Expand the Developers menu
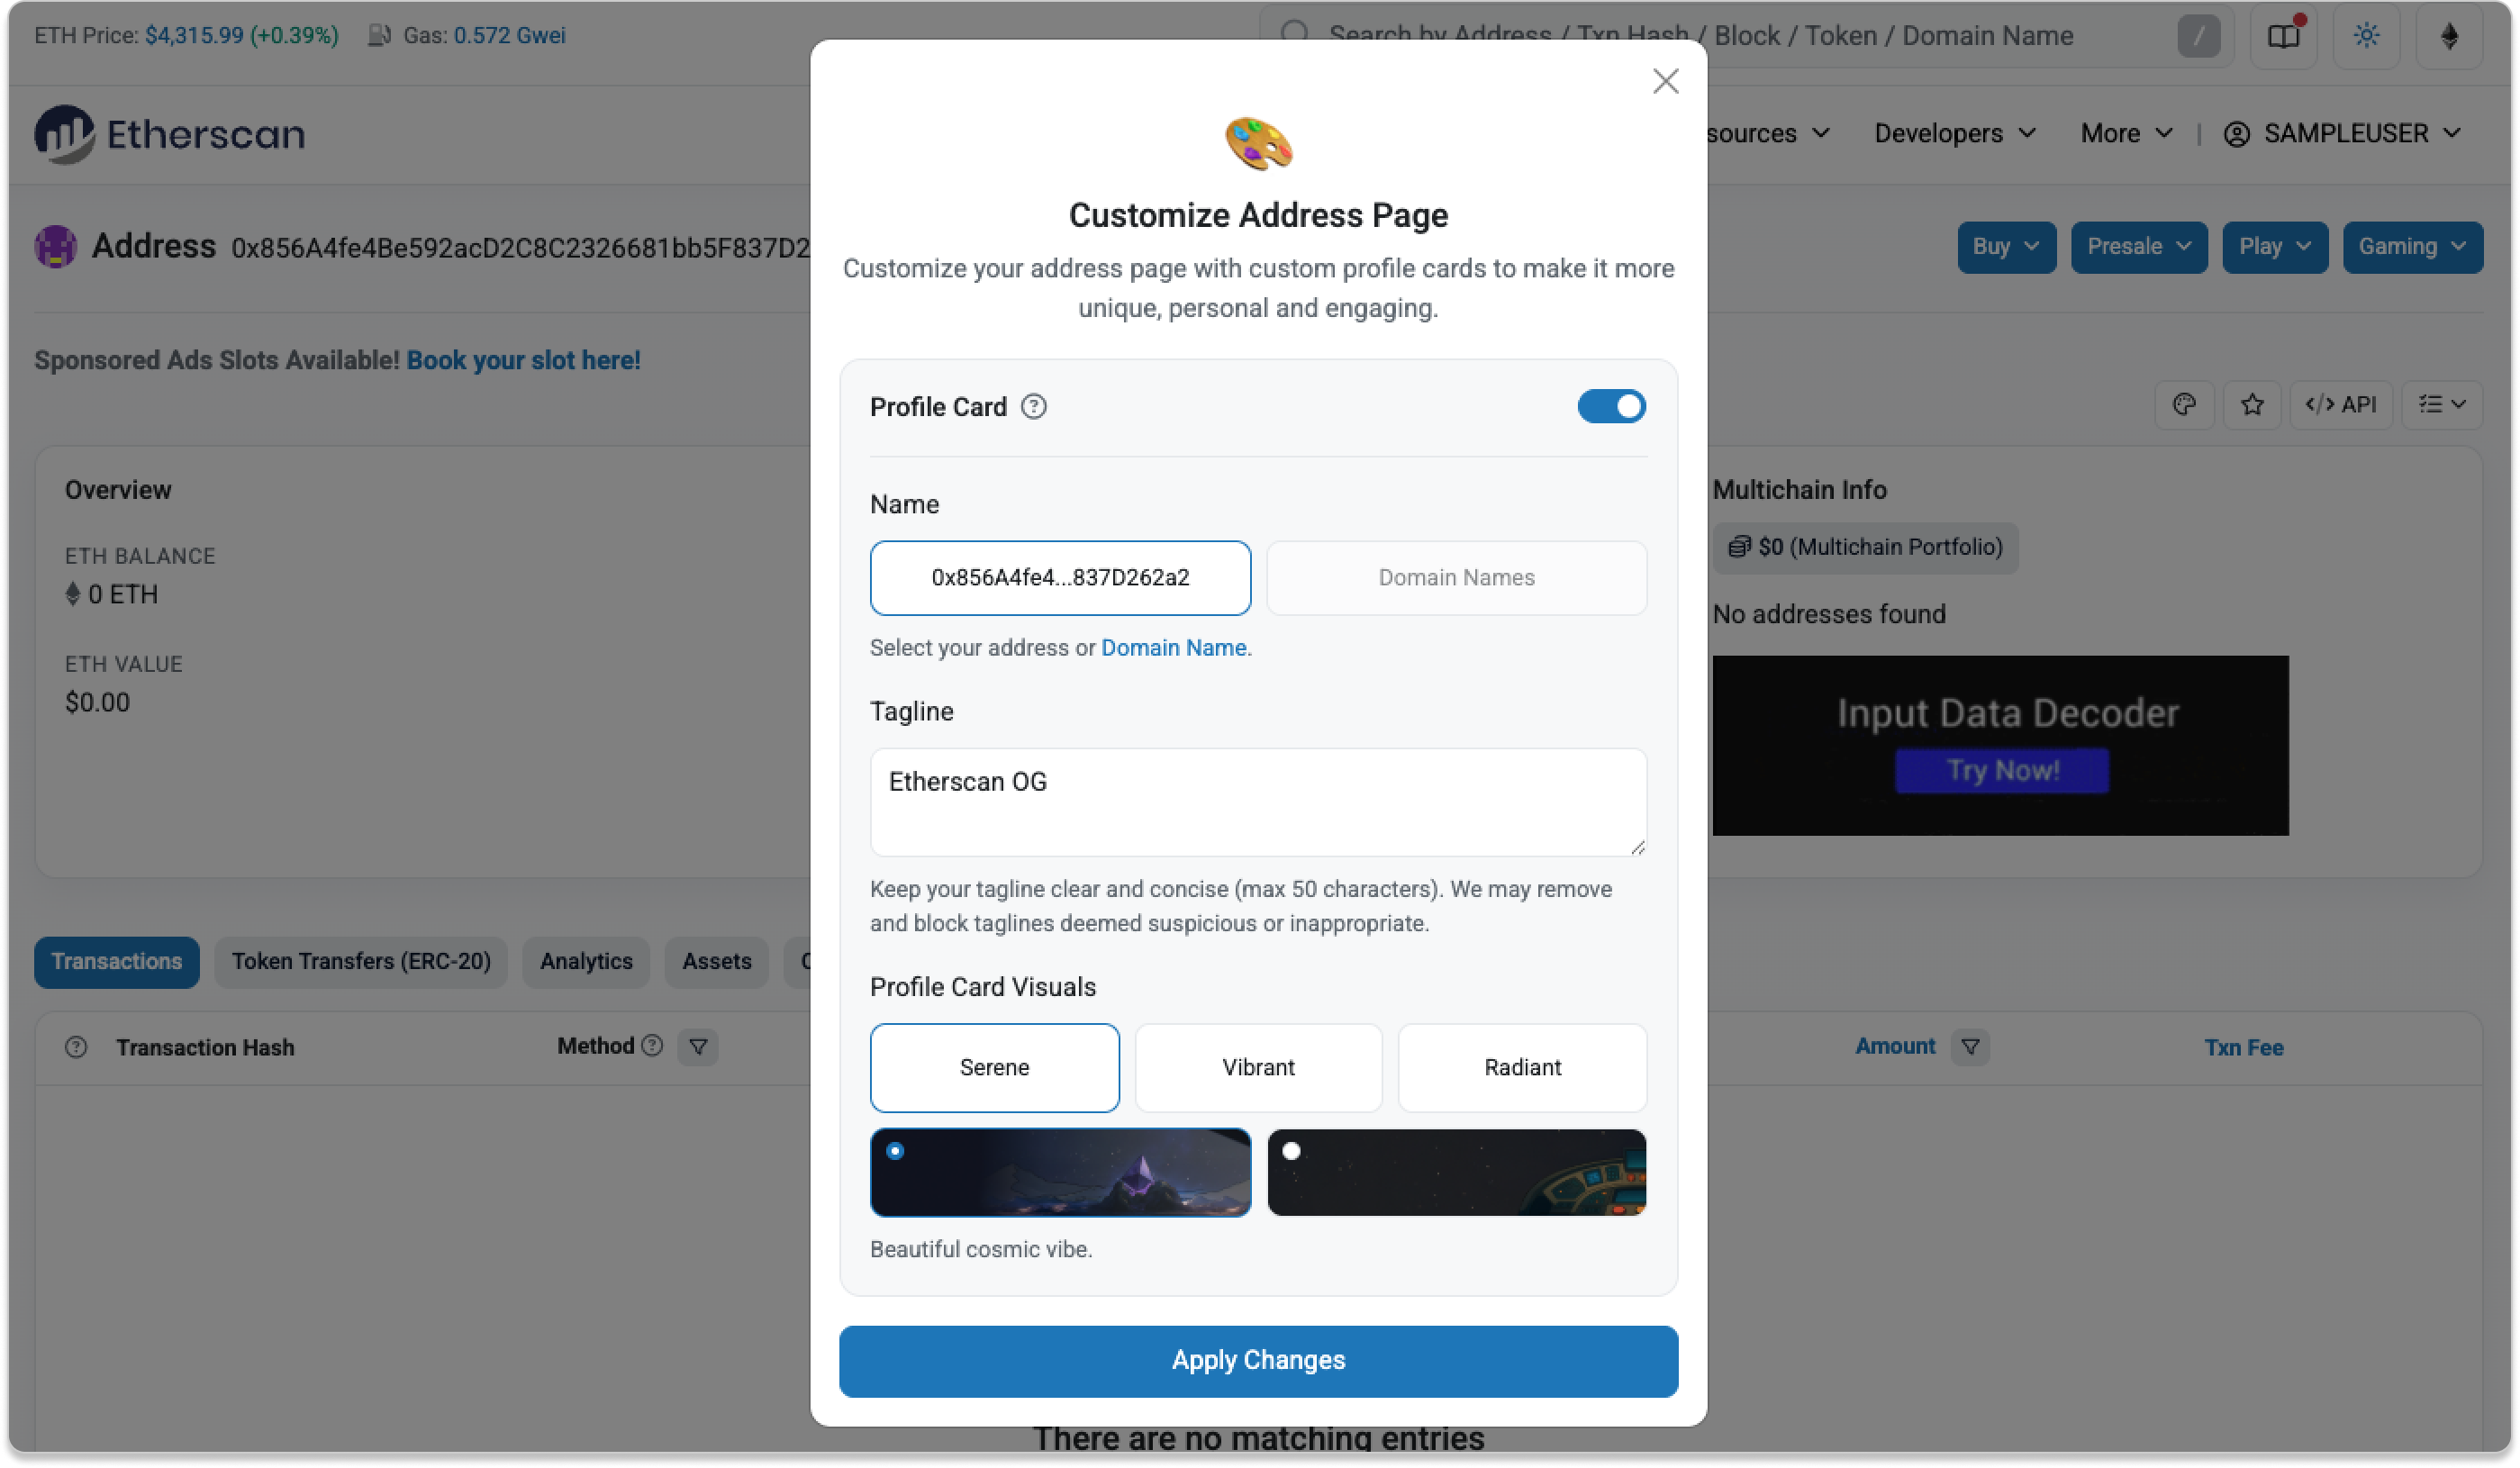The image size is (2520, 1468). tap(1954, 134)
